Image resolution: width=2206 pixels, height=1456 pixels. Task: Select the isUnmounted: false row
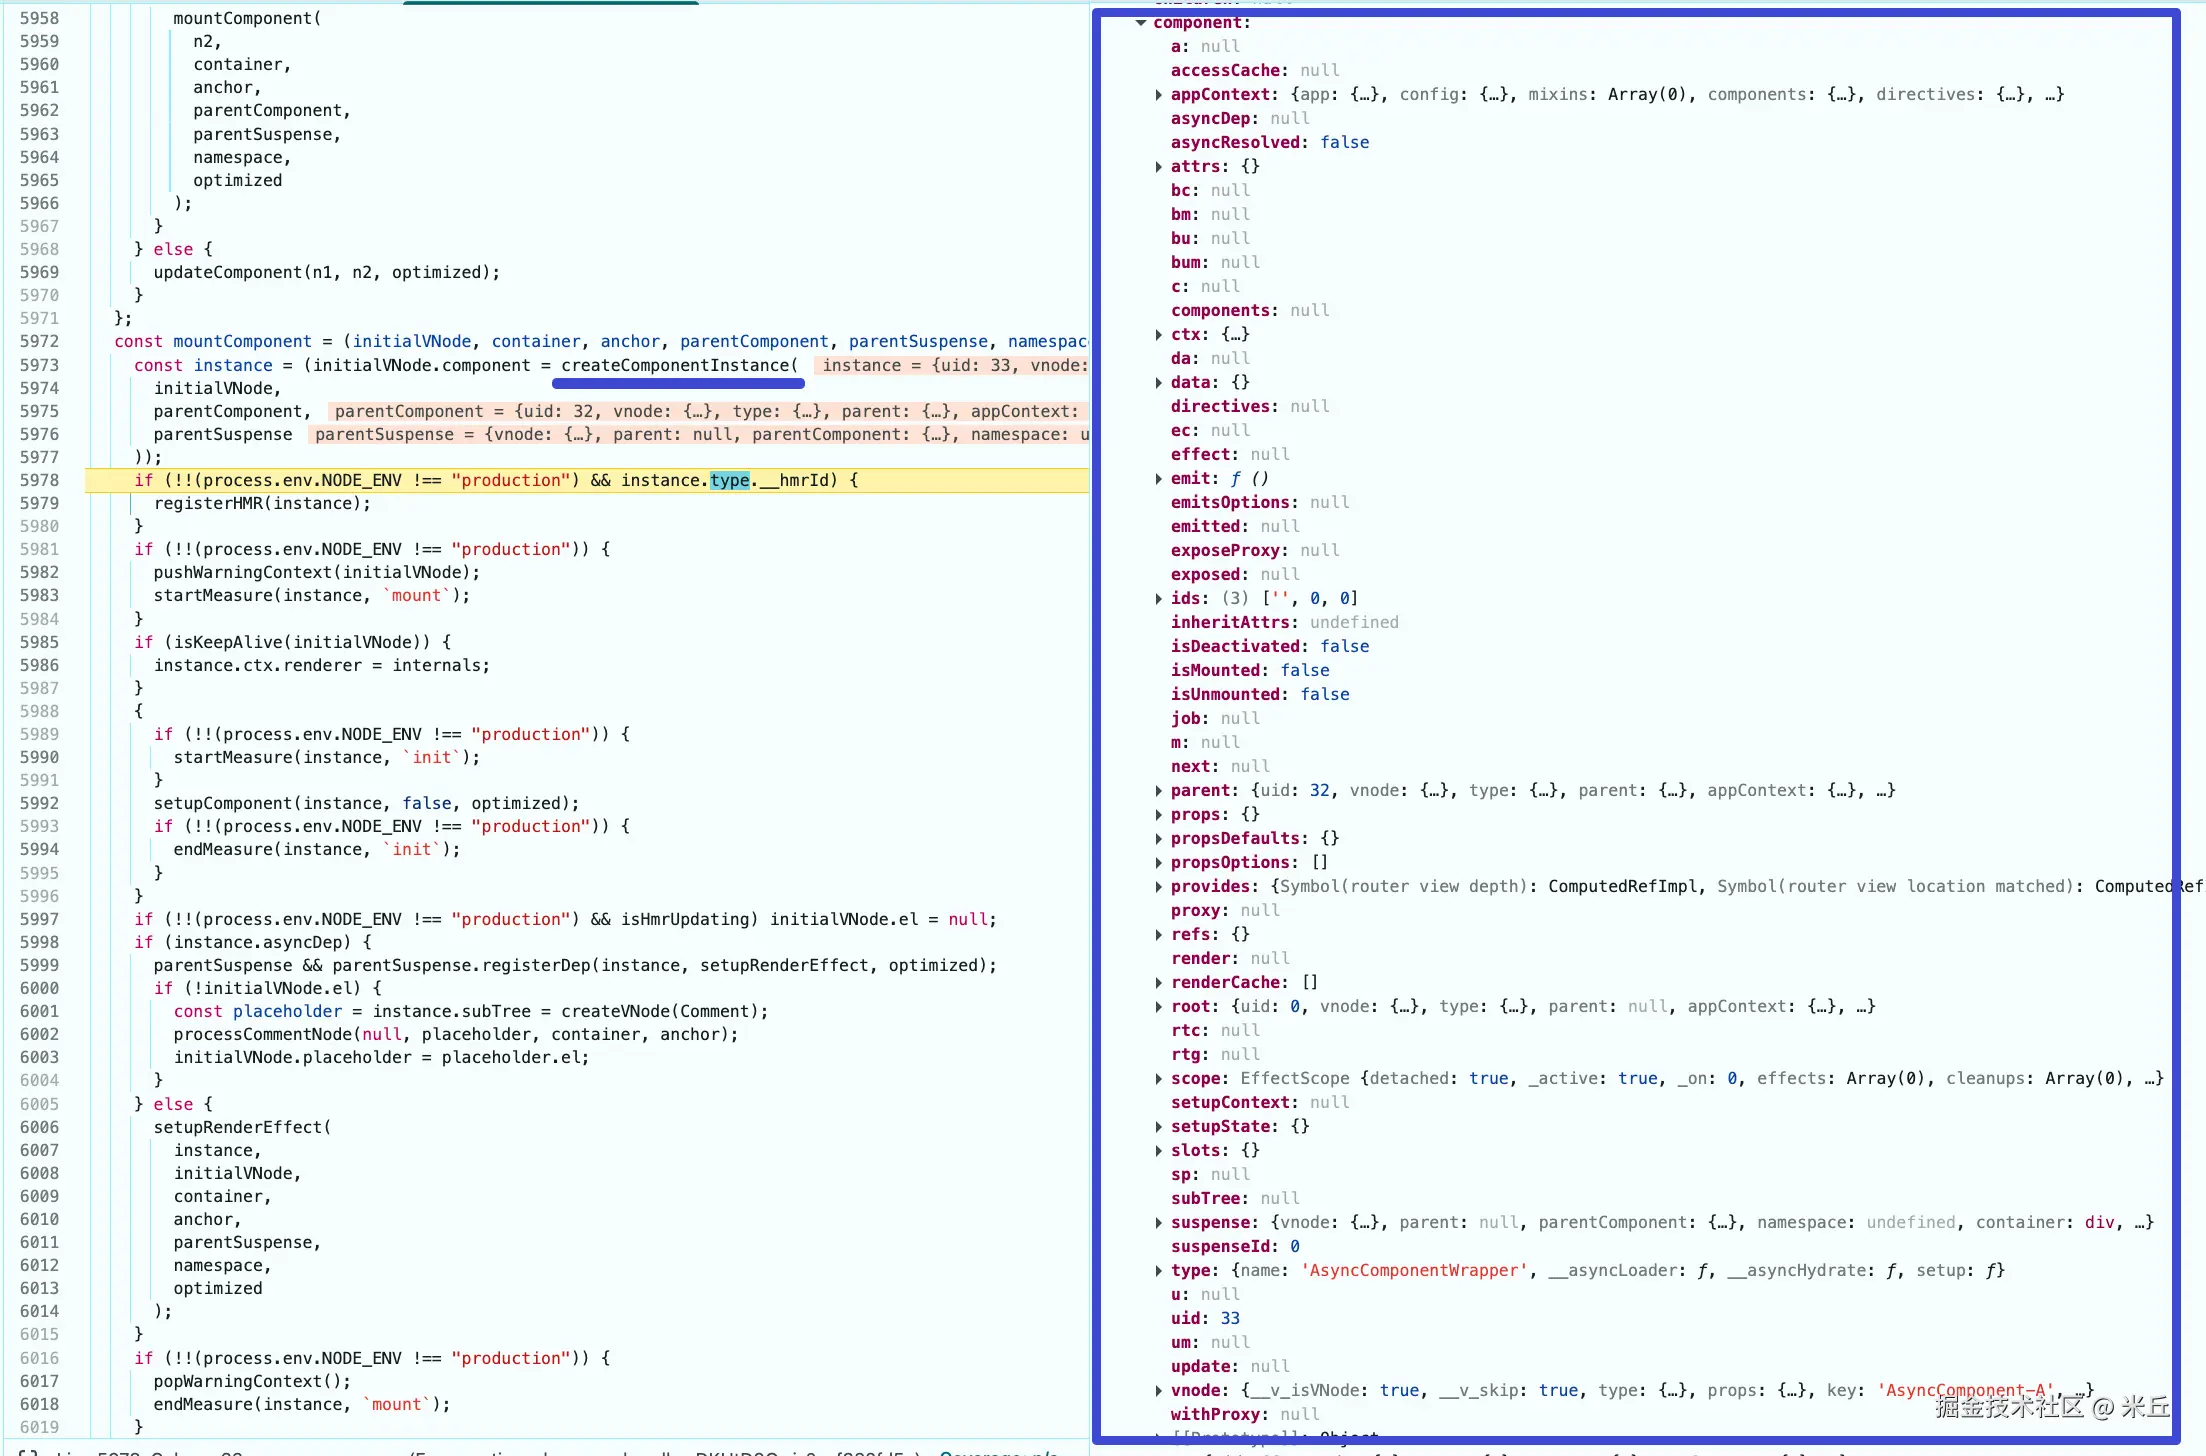pyautogui.click(x=1260, y=695)
